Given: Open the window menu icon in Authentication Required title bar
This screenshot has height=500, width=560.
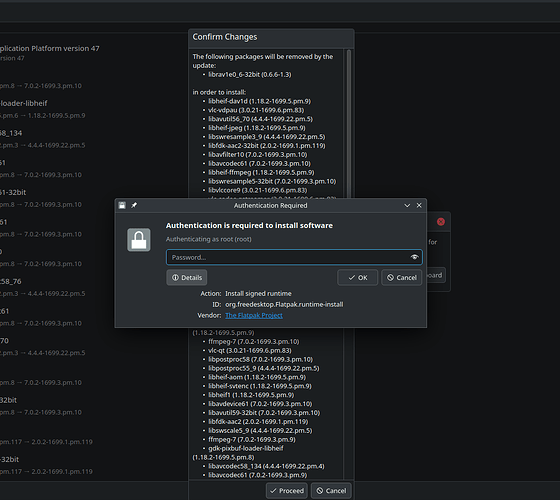Looking at the screenshot, I should pos(122,205).
